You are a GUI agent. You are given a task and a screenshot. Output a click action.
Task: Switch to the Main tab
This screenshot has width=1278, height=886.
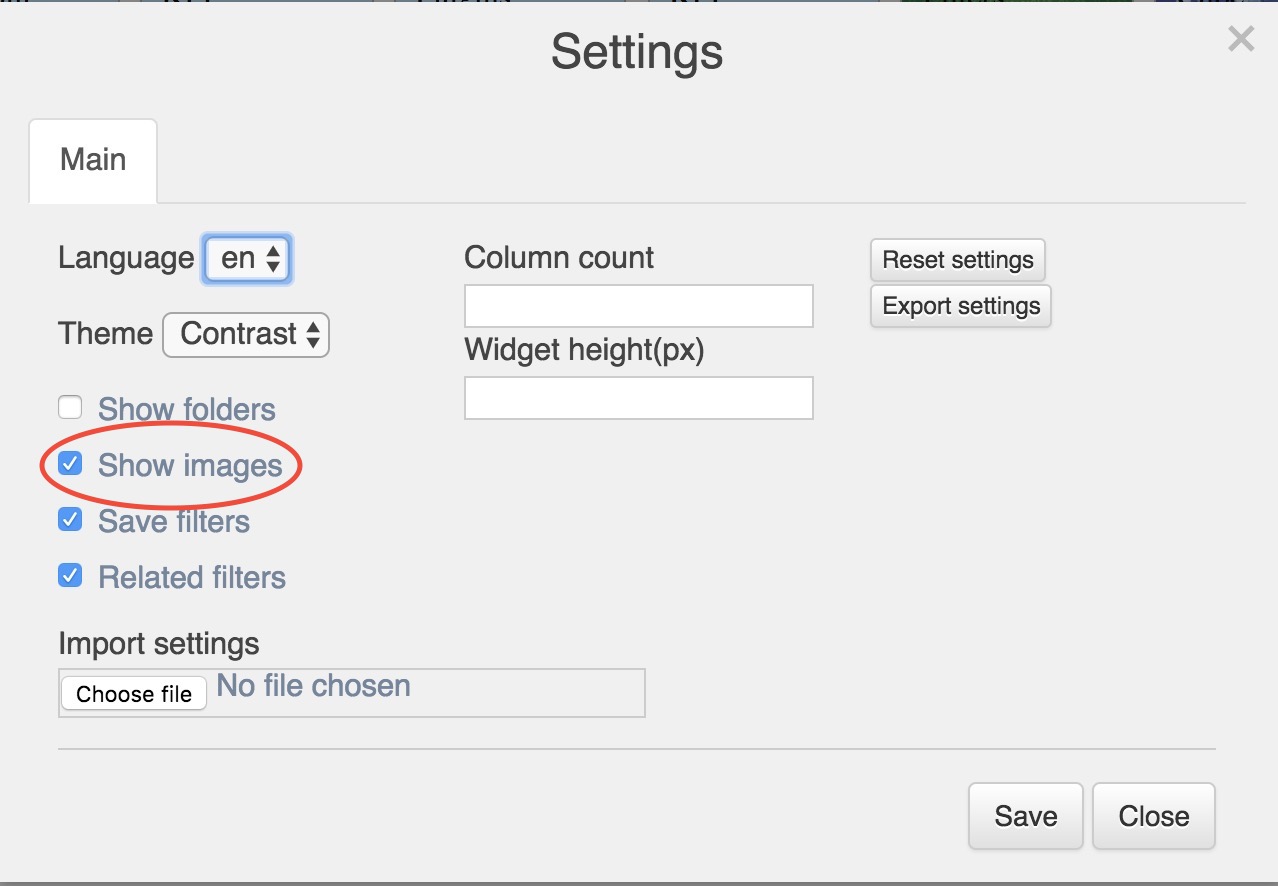point(93,160)
